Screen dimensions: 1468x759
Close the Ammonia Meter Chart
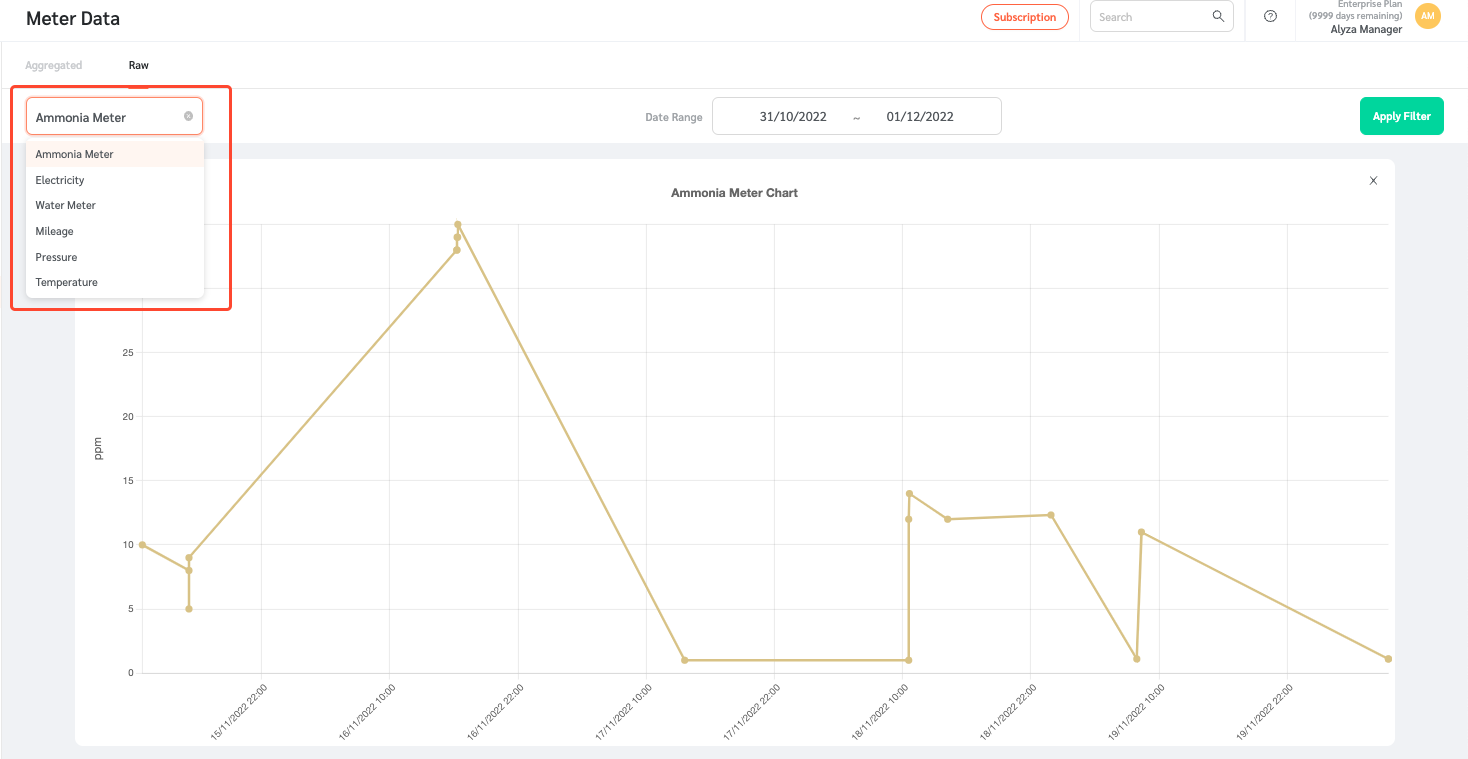(1373, 180)
